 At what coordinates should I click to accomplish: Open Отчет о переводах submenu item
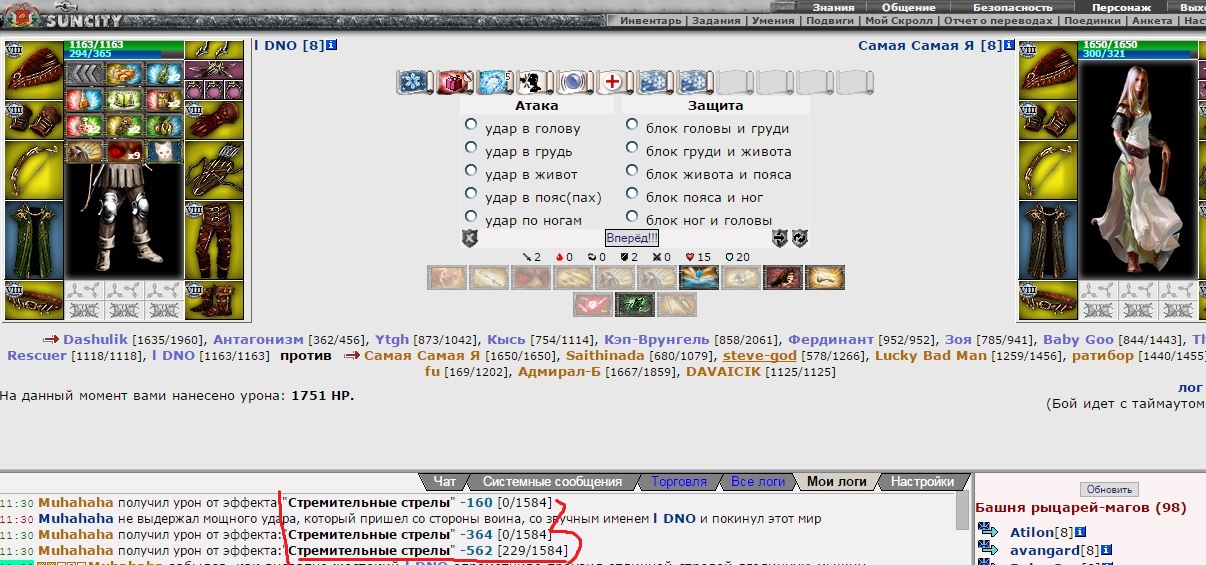[998, 20]
